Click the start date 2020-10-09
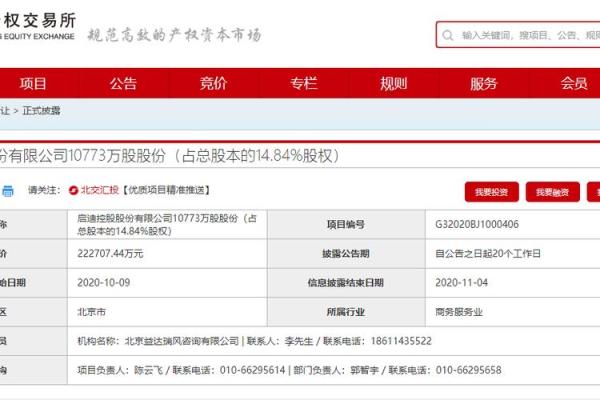The height and width of the screenshot is (400, 600). tap(104, 283)
